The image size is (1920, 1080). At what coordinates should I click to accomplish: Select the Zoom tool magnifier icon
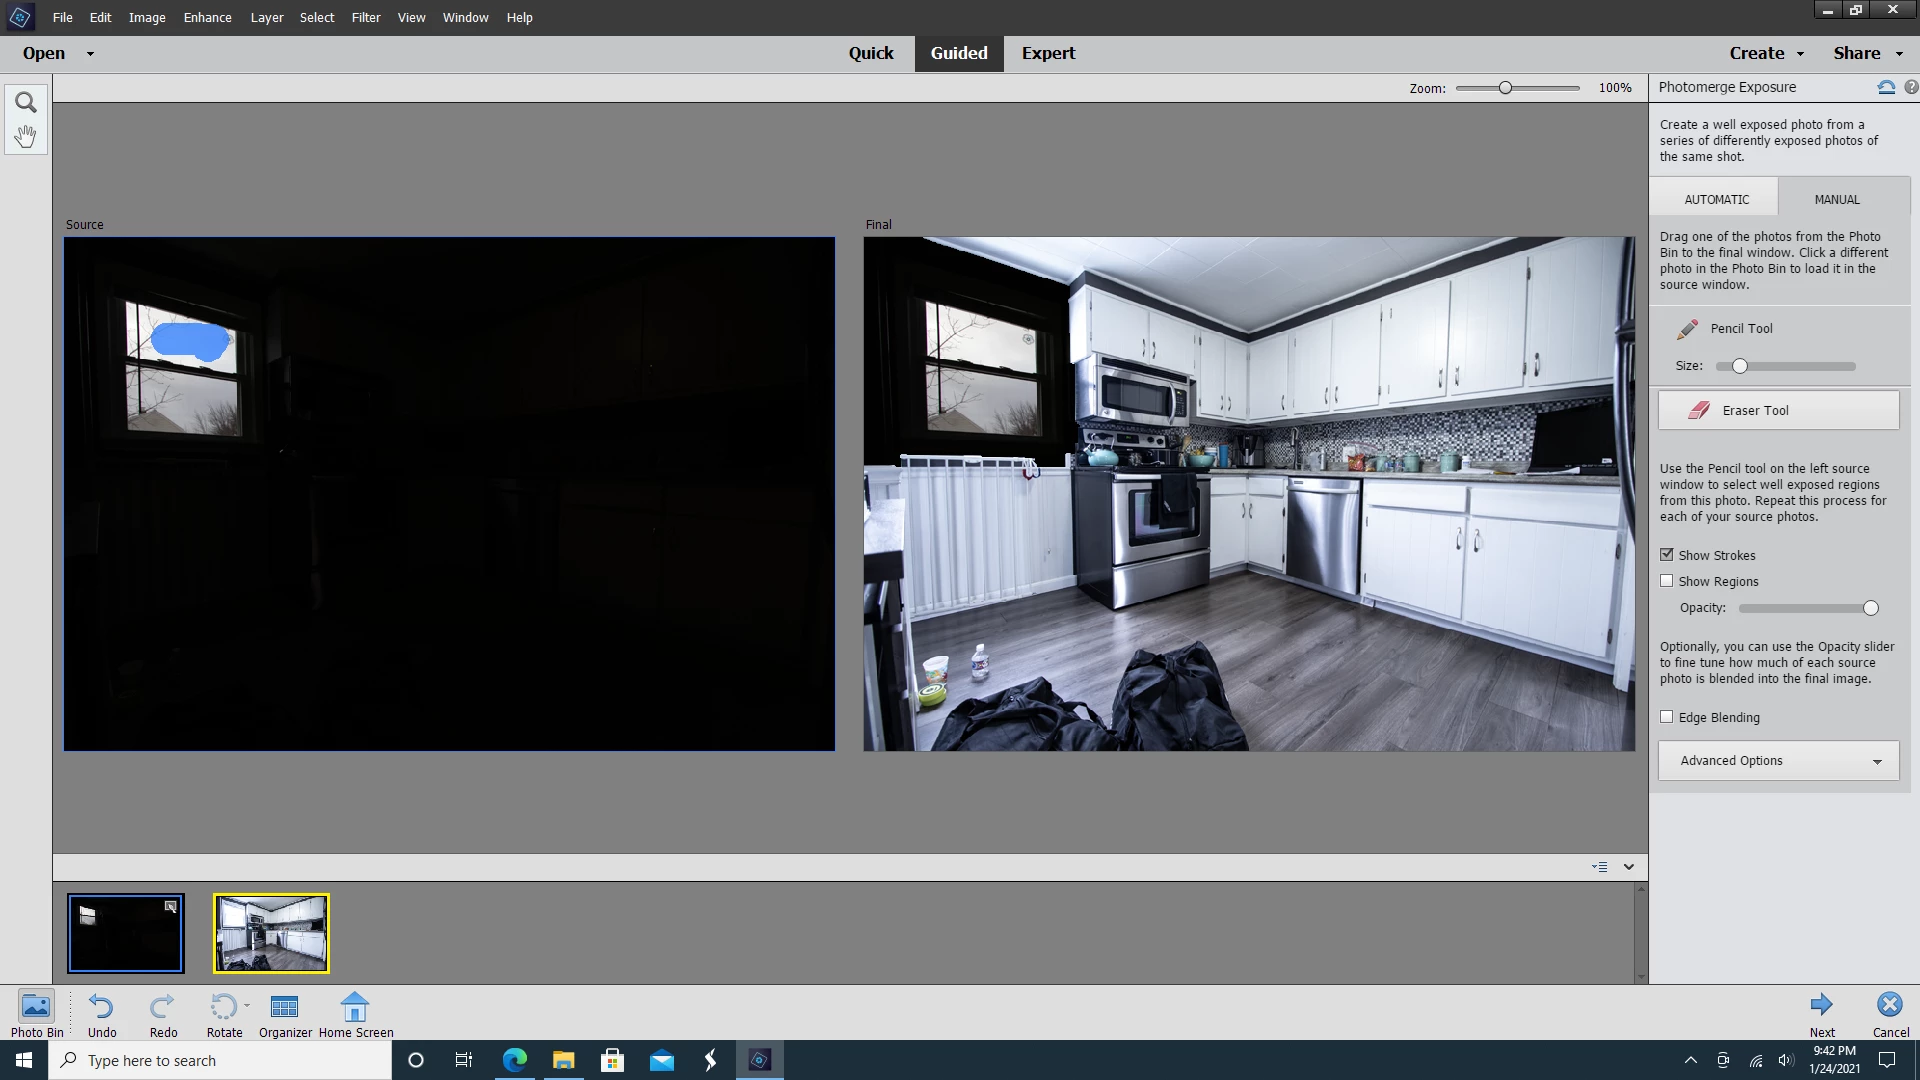(26, 103)
